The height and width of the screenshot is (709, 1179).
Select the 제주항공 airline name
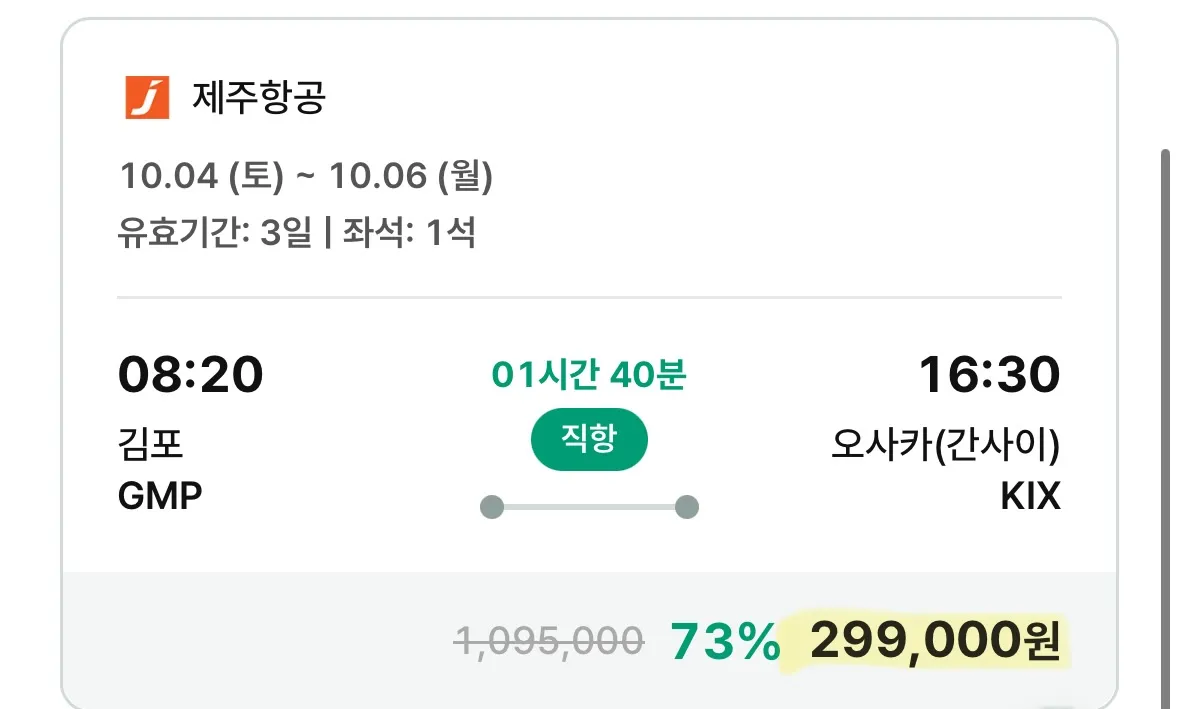tap(259, 98)
